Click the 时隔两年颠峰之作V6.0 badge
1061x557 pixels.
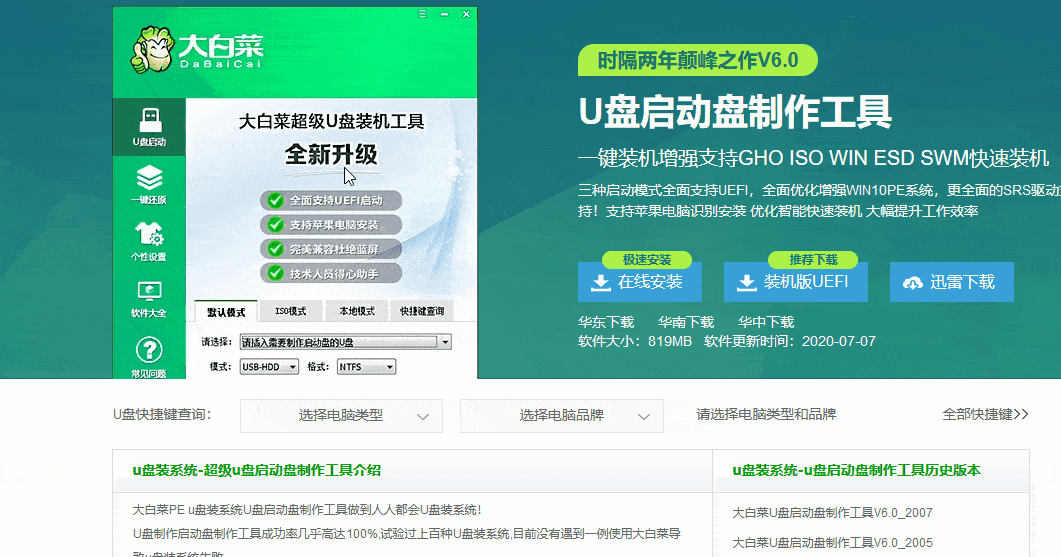[x=698, y=60]
